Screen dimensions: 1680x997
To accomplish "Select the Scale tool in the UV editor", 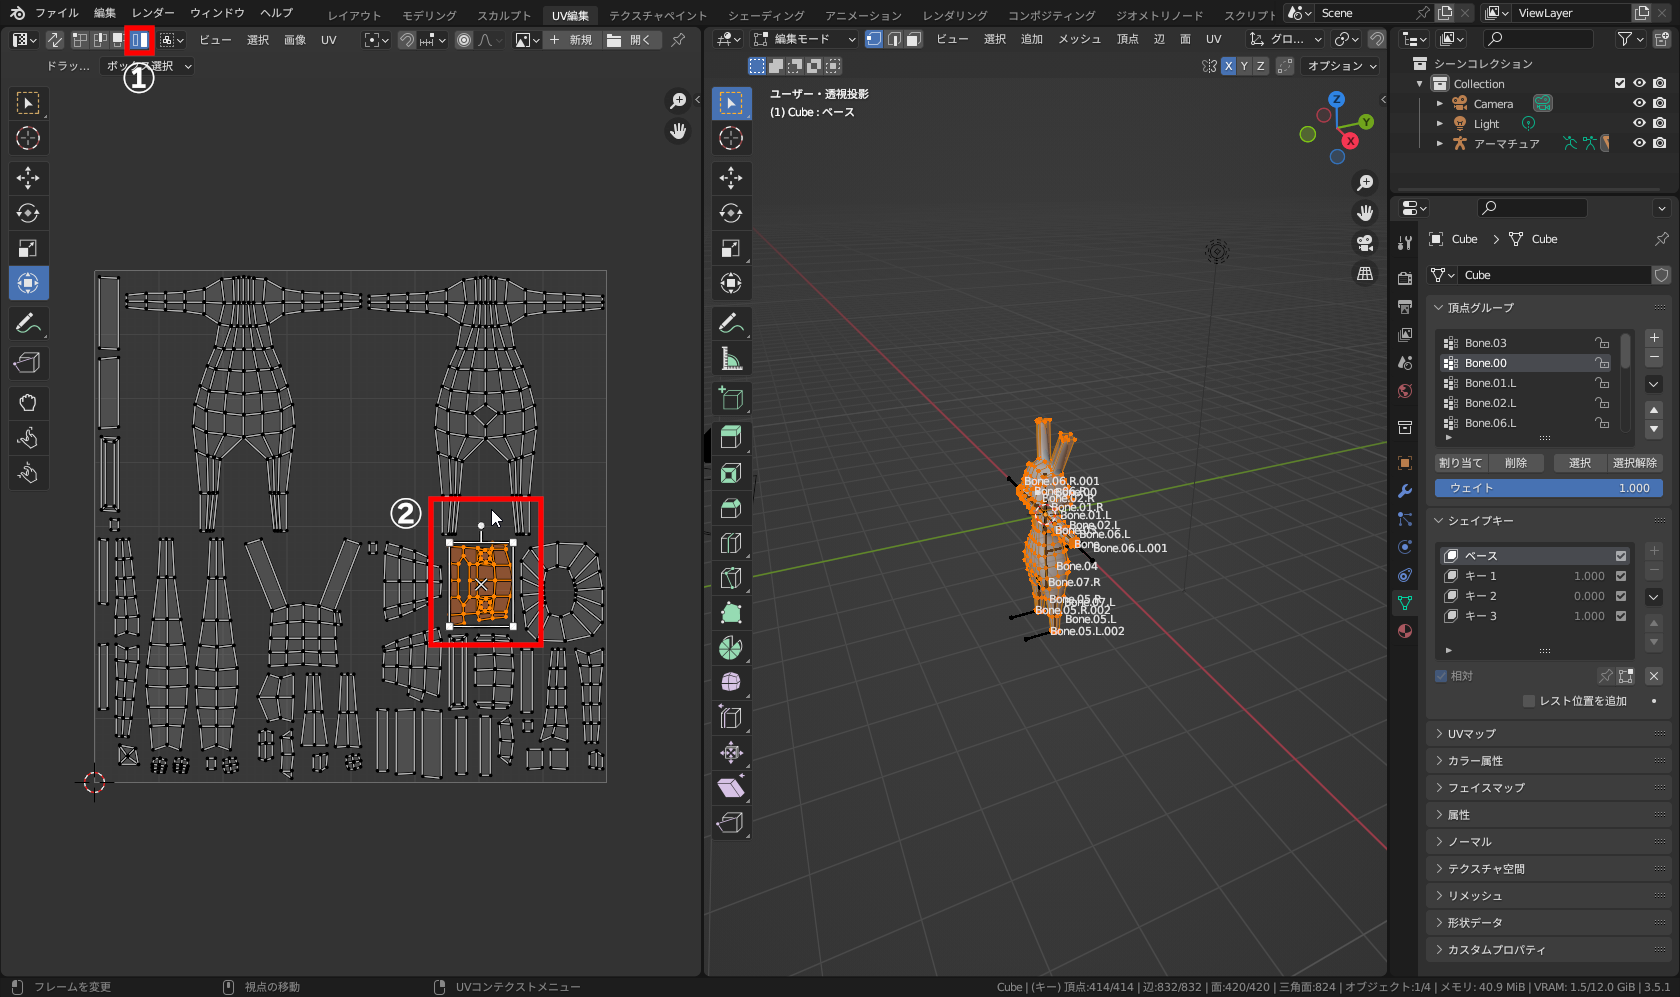I will point(28,248).
